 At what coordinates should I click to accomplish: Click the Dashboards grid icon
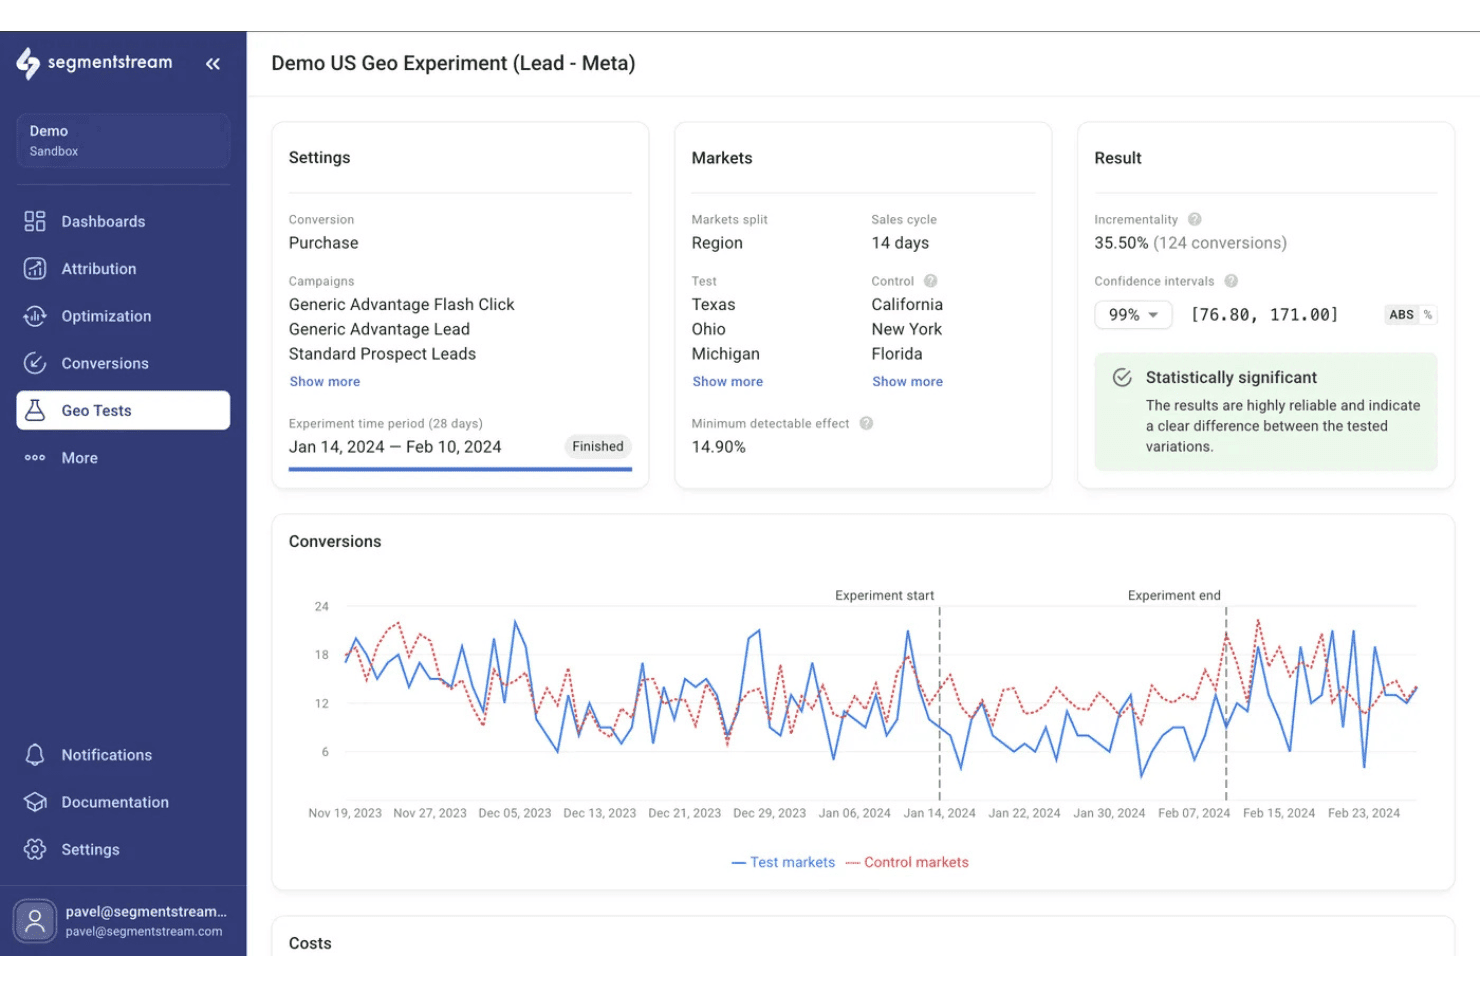coord(35,221)
